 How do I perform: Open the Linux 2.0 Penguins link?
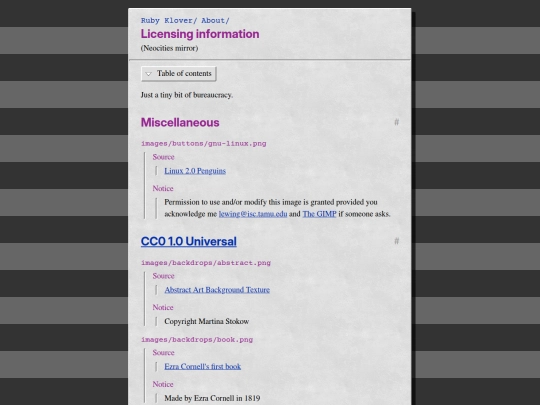(195, 171)
